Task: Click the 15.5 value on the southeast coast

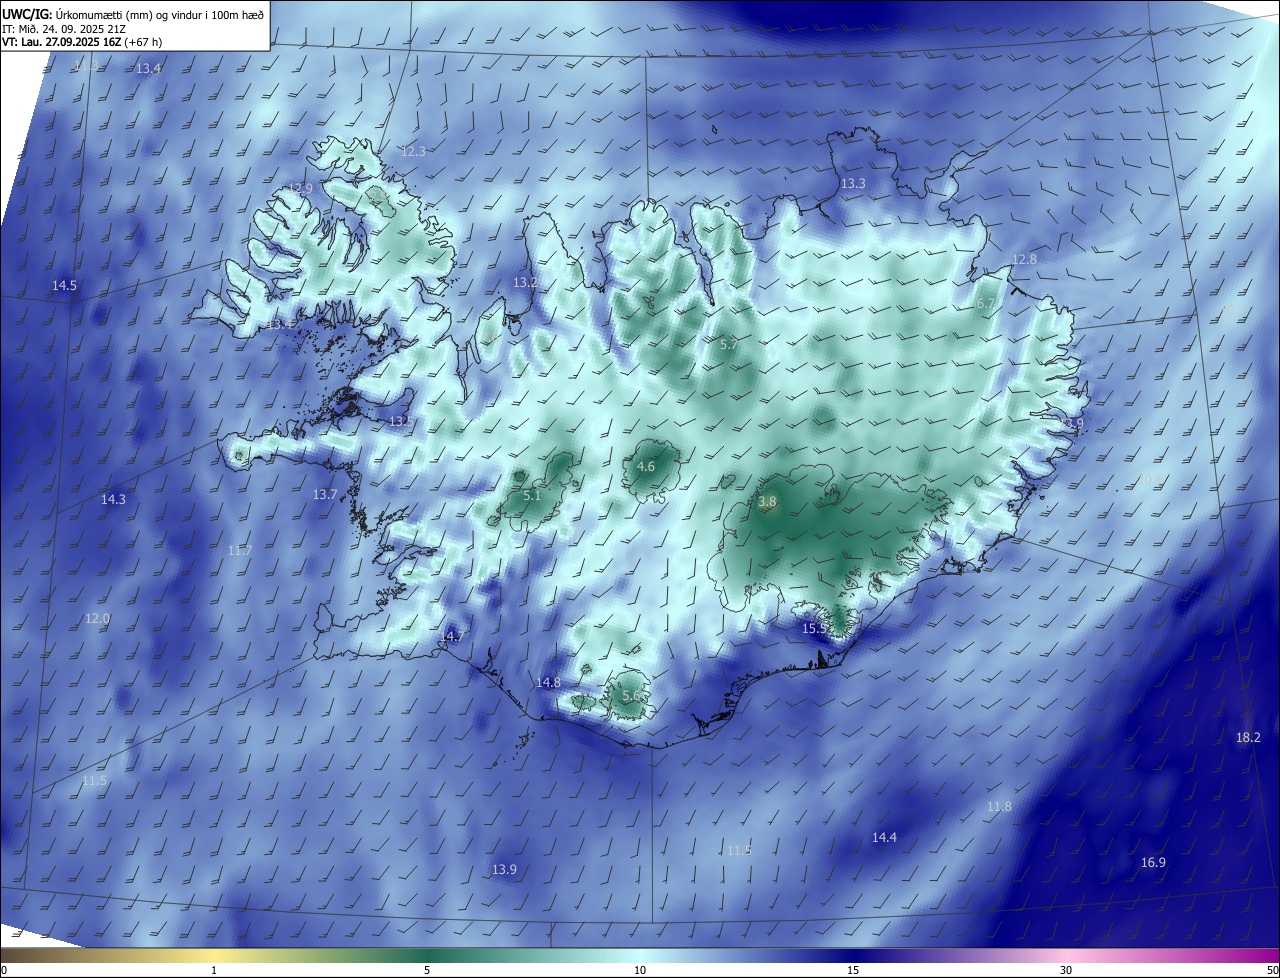Action: (815, 629)
